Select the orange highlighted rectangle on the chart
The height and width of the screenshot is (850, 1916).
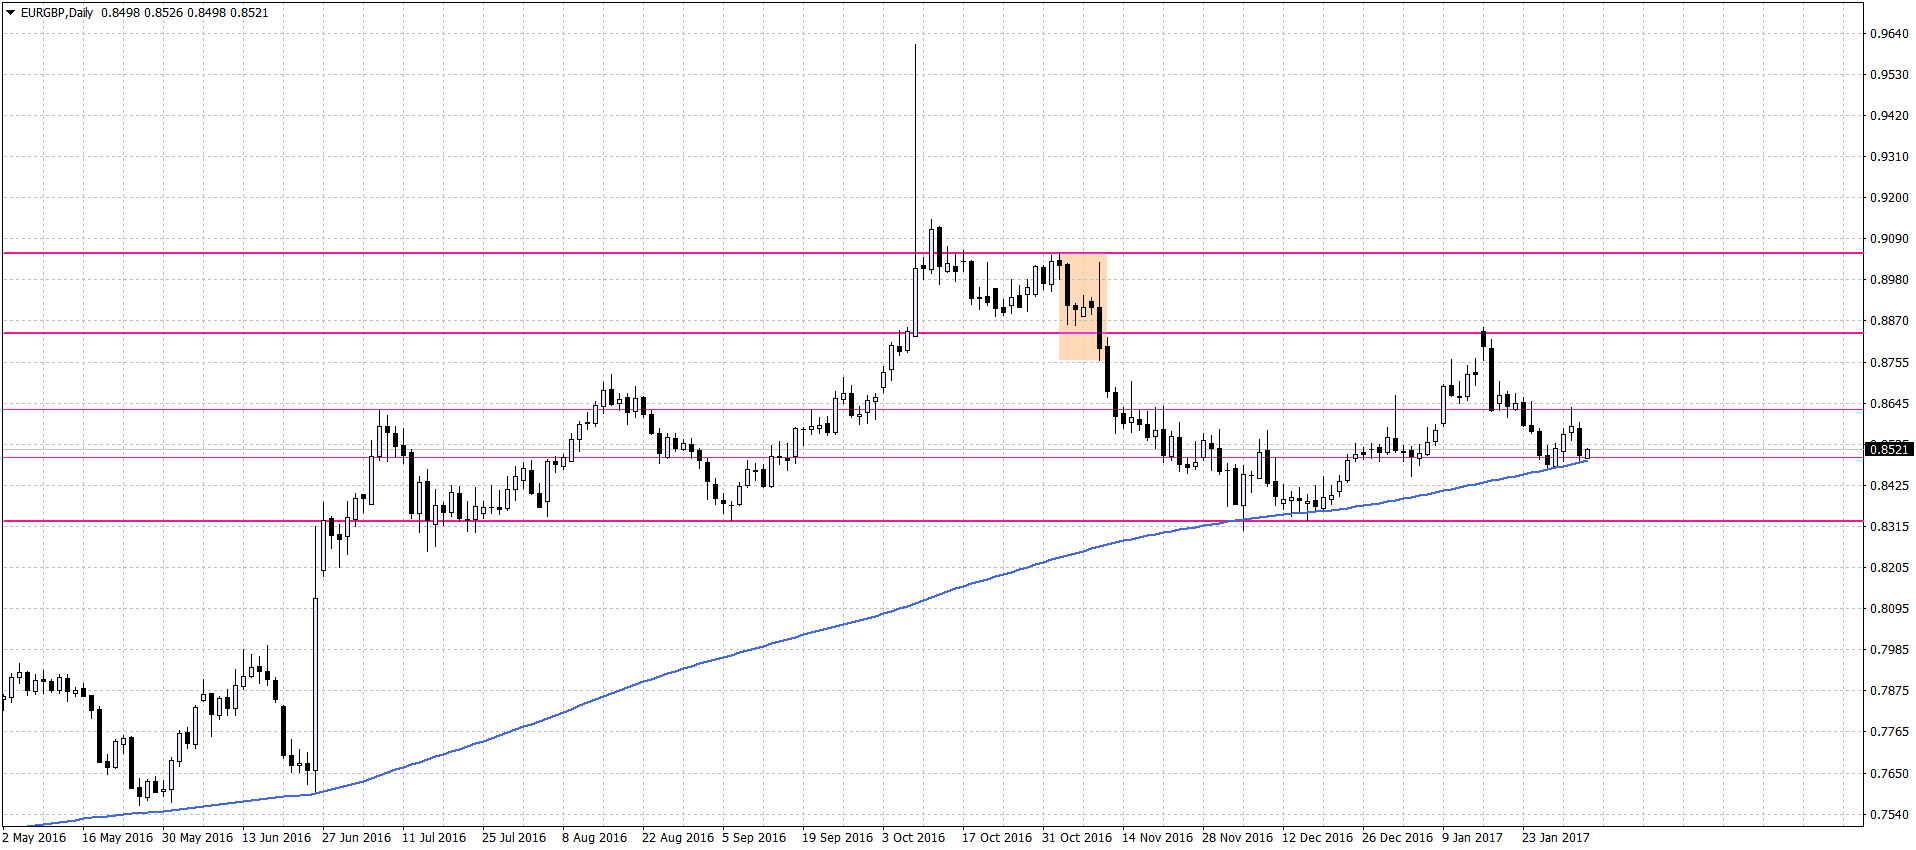click(1083, 306)
